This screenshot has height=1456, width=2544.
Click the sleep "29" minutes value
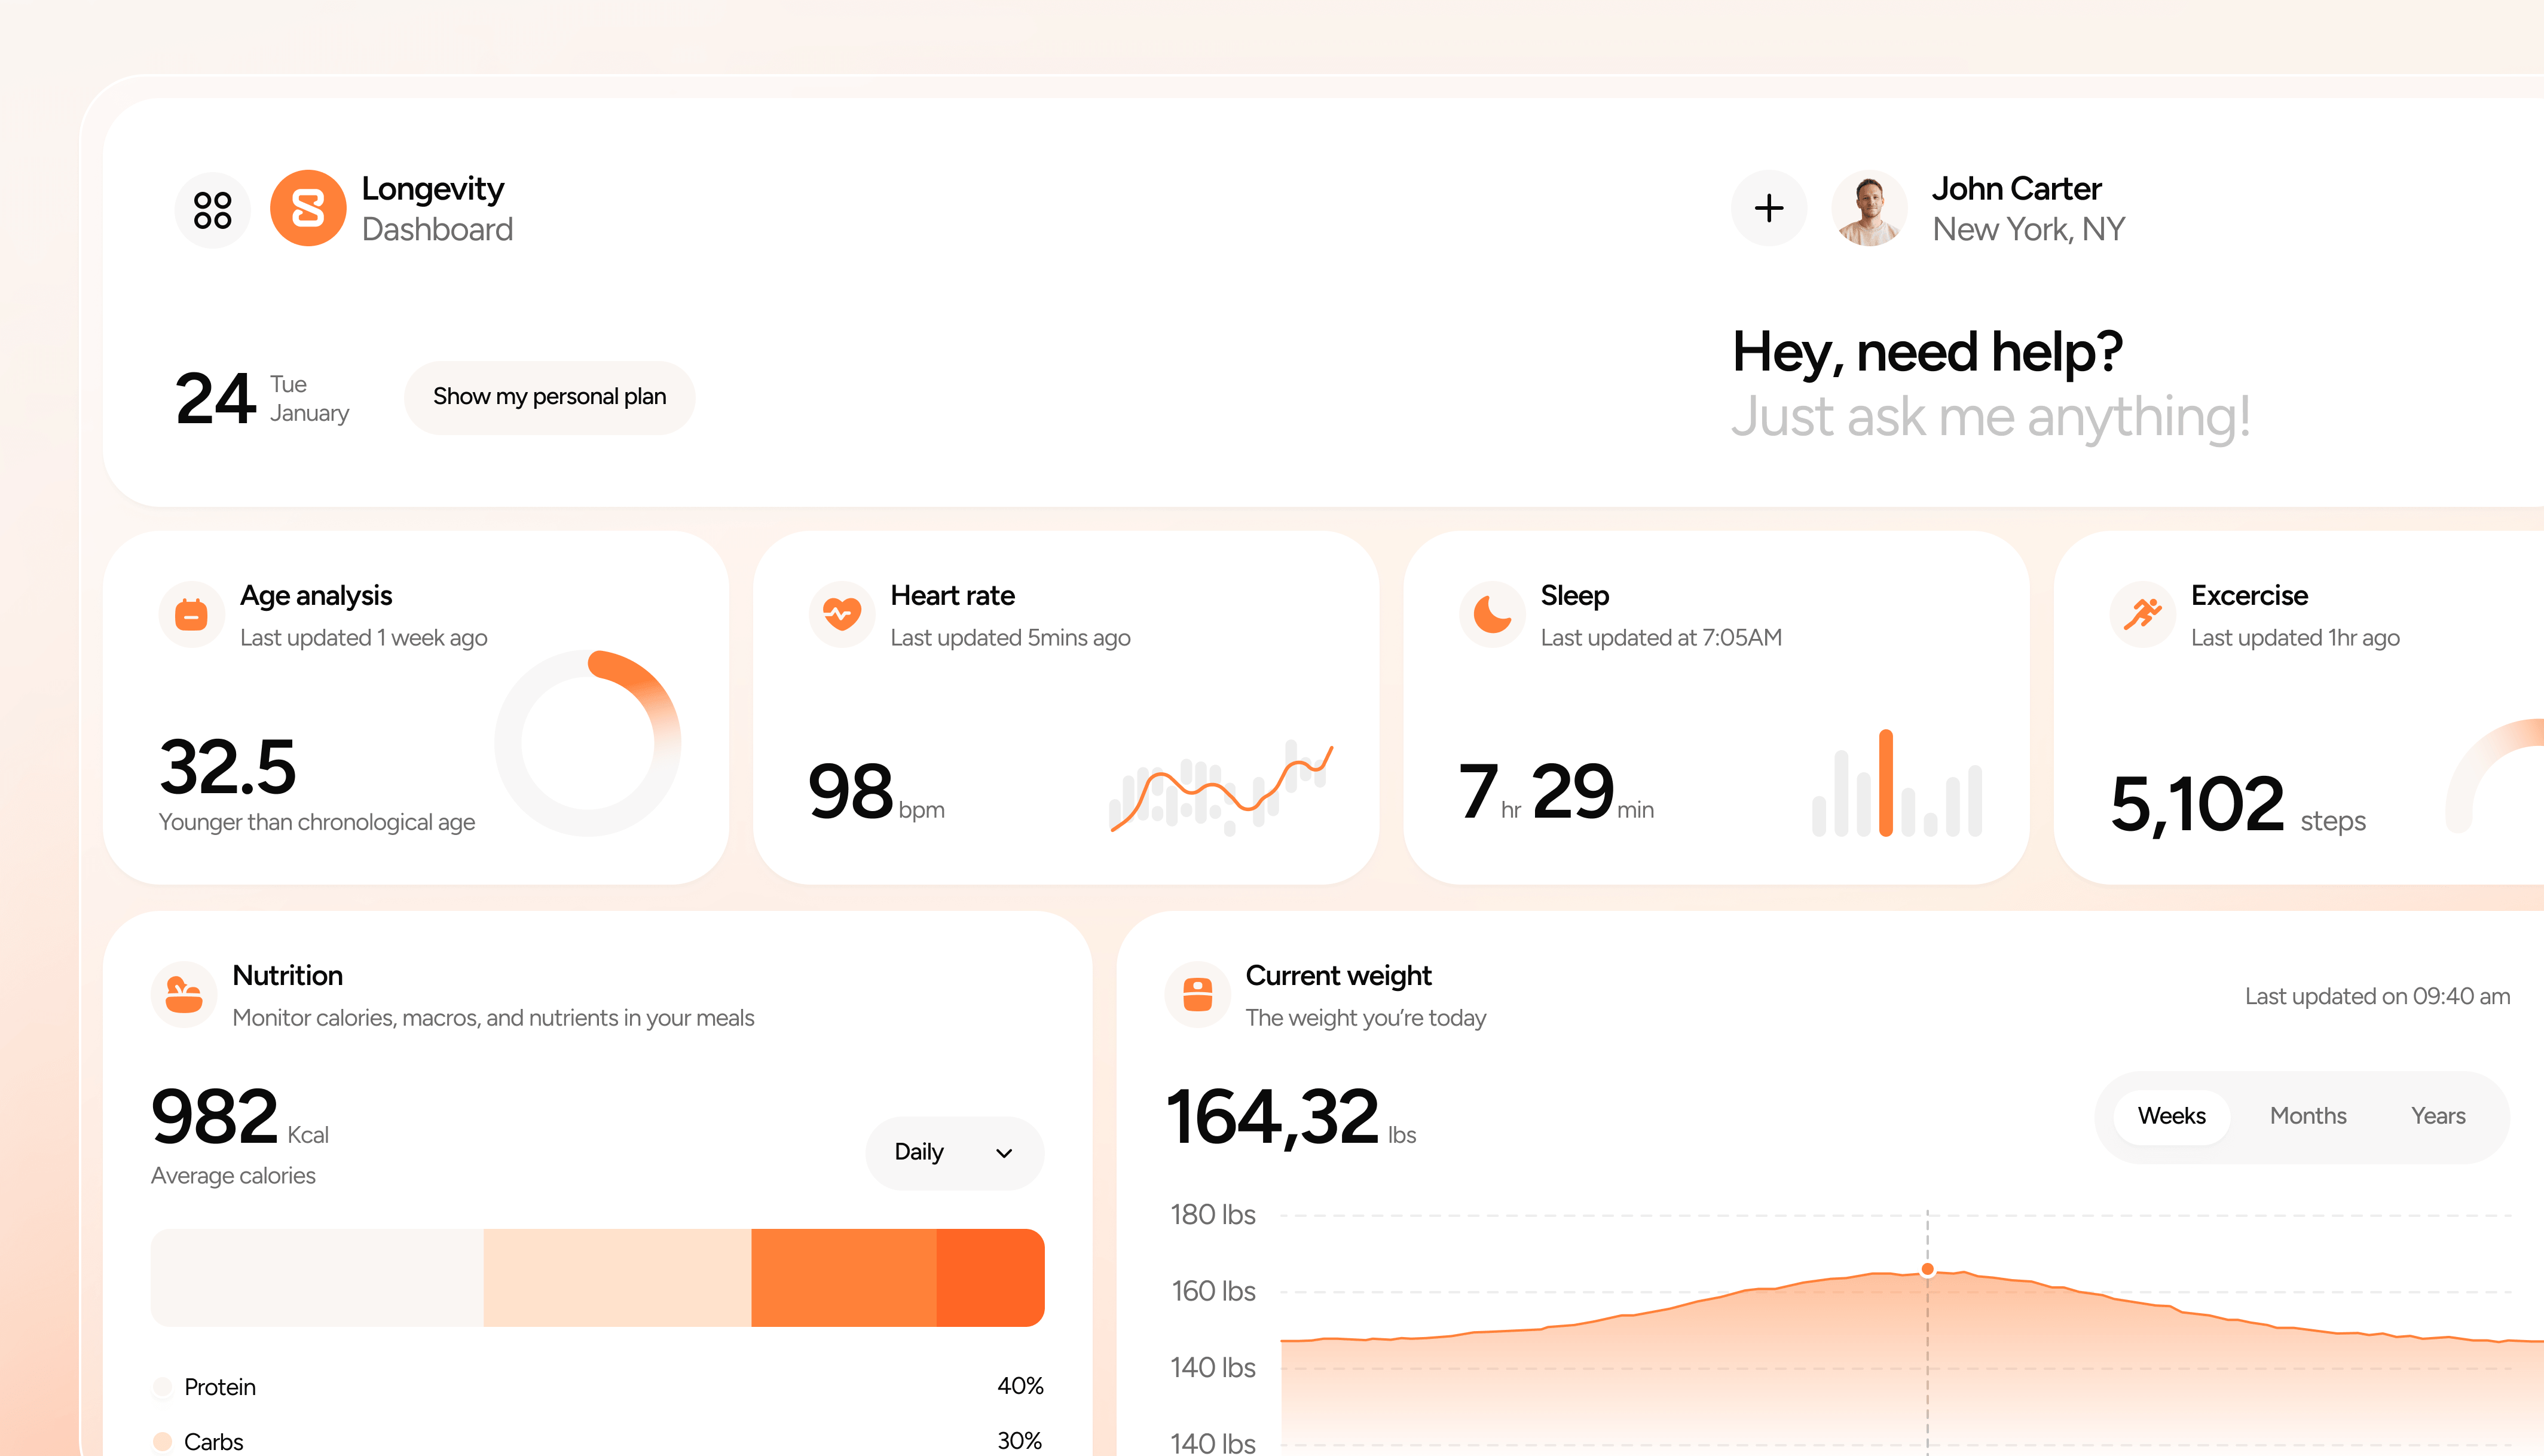pyautogui.click(x=1572, y=791)
